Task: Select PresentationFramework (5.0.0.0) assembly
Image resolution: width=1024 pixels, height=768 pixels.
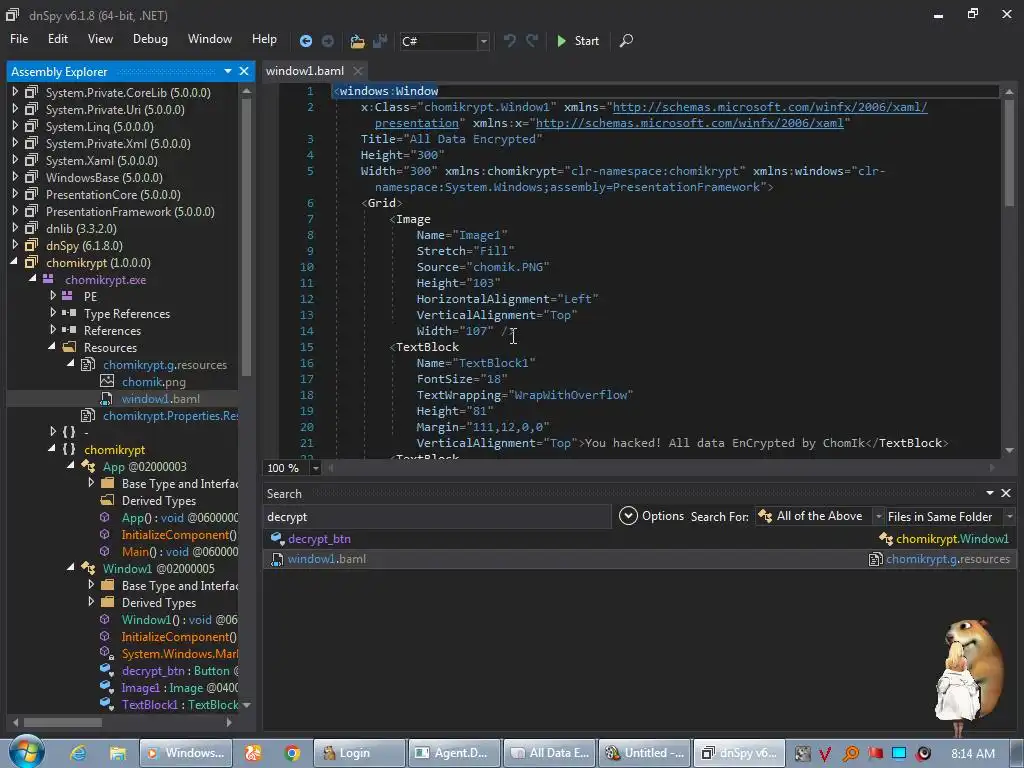Action: tap(130, 212)
